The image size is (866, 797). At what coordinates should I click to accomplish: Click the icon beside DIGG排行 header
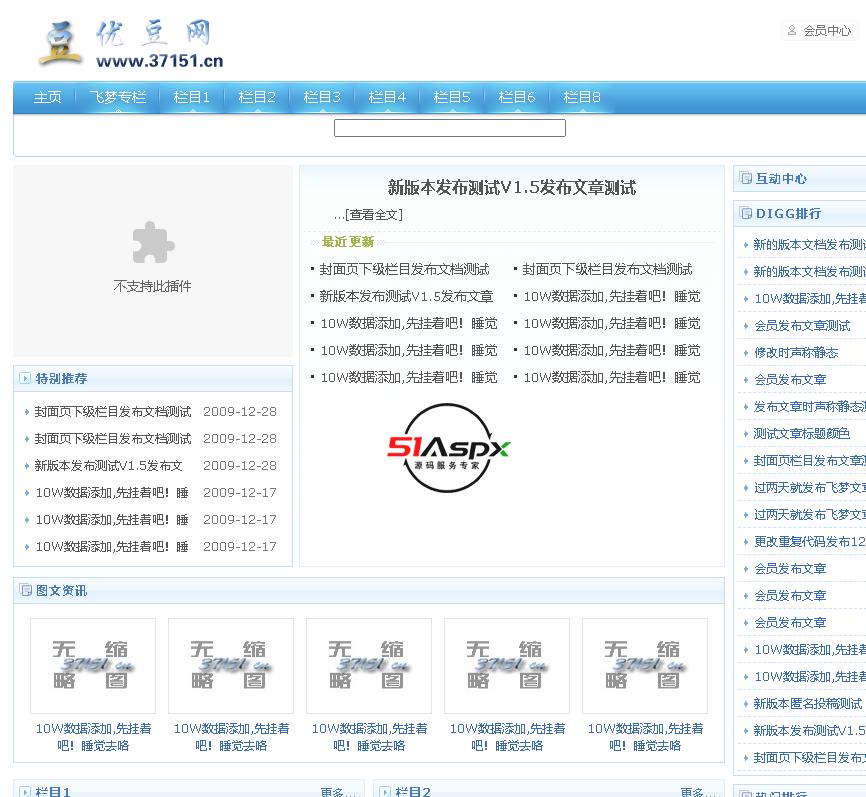[745, 213]
